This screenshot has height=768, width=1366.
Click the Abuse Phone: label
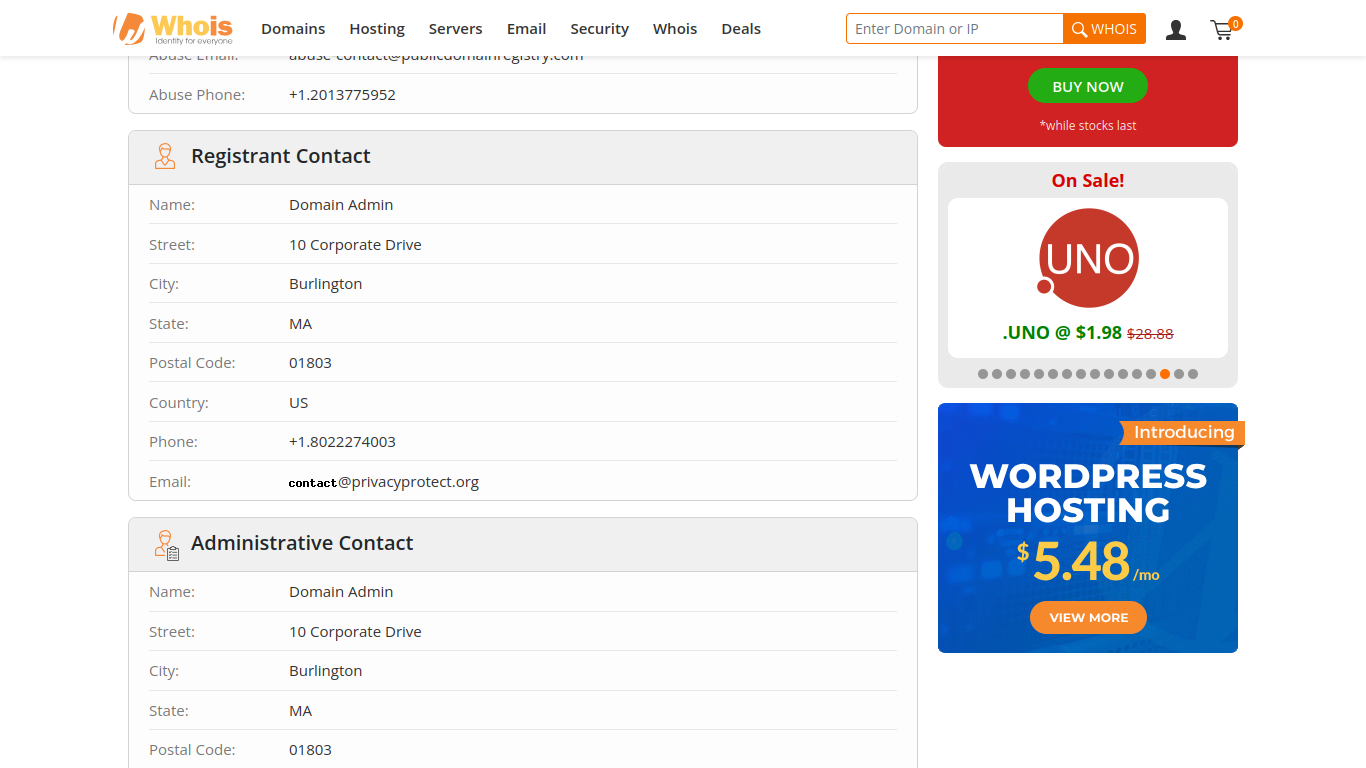(x=197, y=95)
